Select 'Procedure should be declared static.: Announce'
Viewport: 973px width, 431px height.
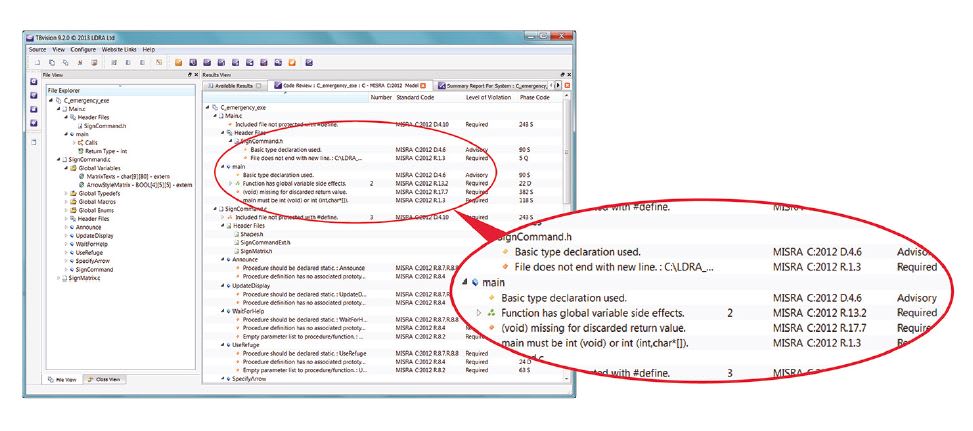(303, 268)
